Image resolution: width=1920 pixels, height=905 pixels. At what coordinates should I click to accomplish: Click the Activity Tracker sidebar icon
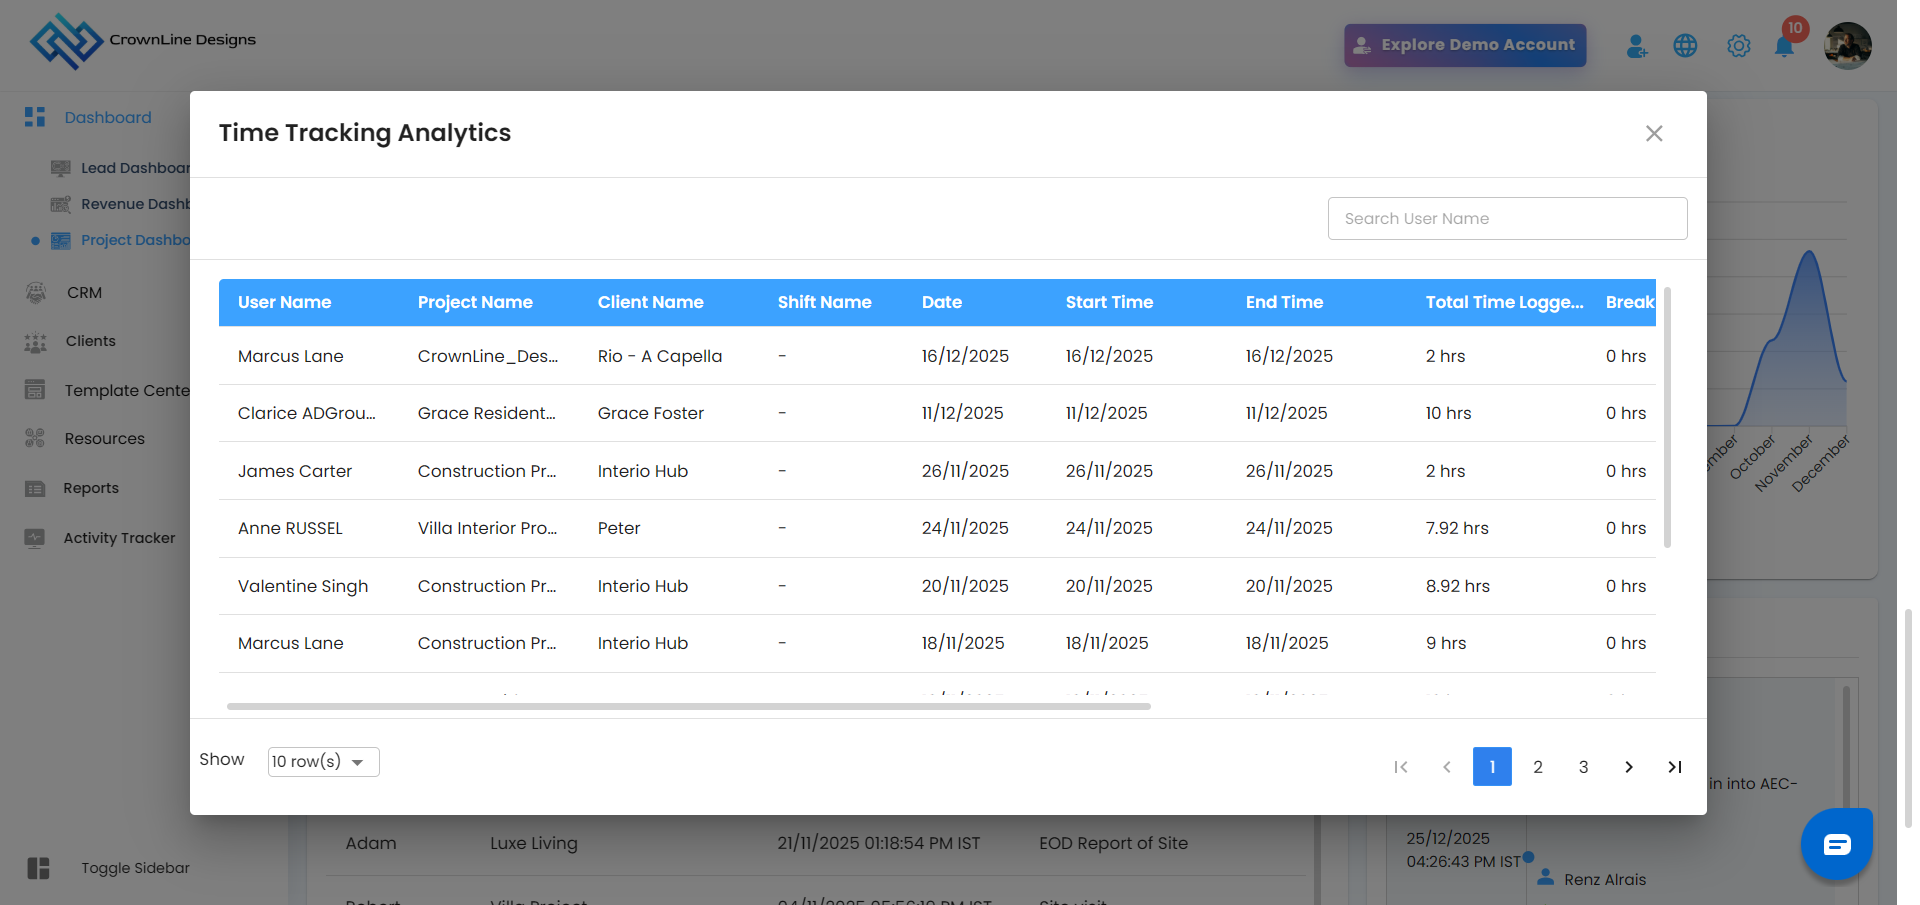[x=35, y=538]
